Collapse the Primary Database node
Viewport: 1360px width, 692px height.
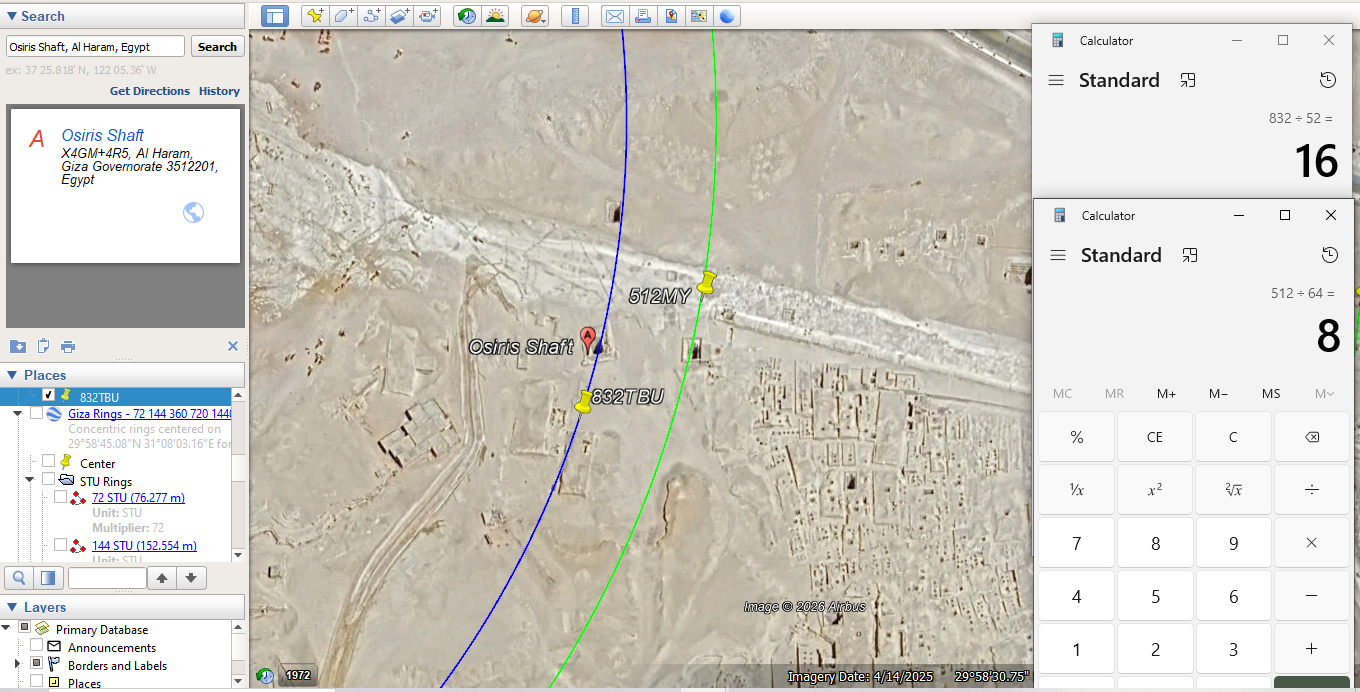click(7, 628)
